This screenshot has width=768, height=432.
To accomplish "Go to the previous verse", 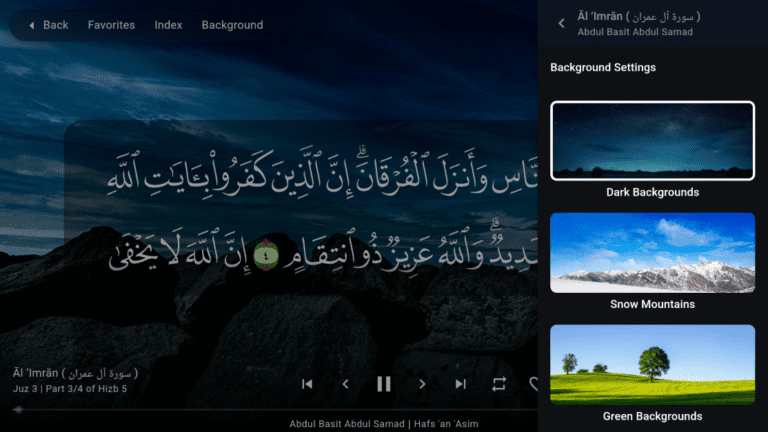I will click(x=345, y=384).
